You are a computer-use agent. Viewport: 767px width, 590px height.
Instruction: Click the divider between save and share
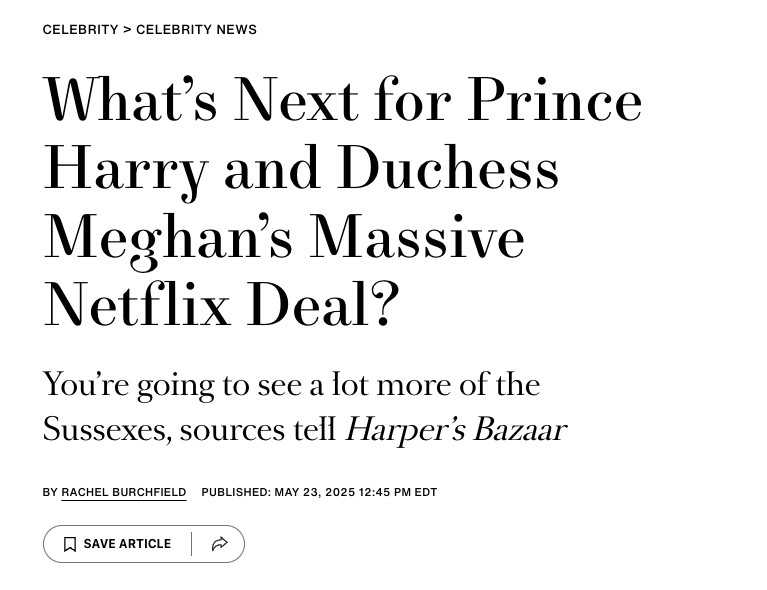pyautogui.click(x=192, y=544)
